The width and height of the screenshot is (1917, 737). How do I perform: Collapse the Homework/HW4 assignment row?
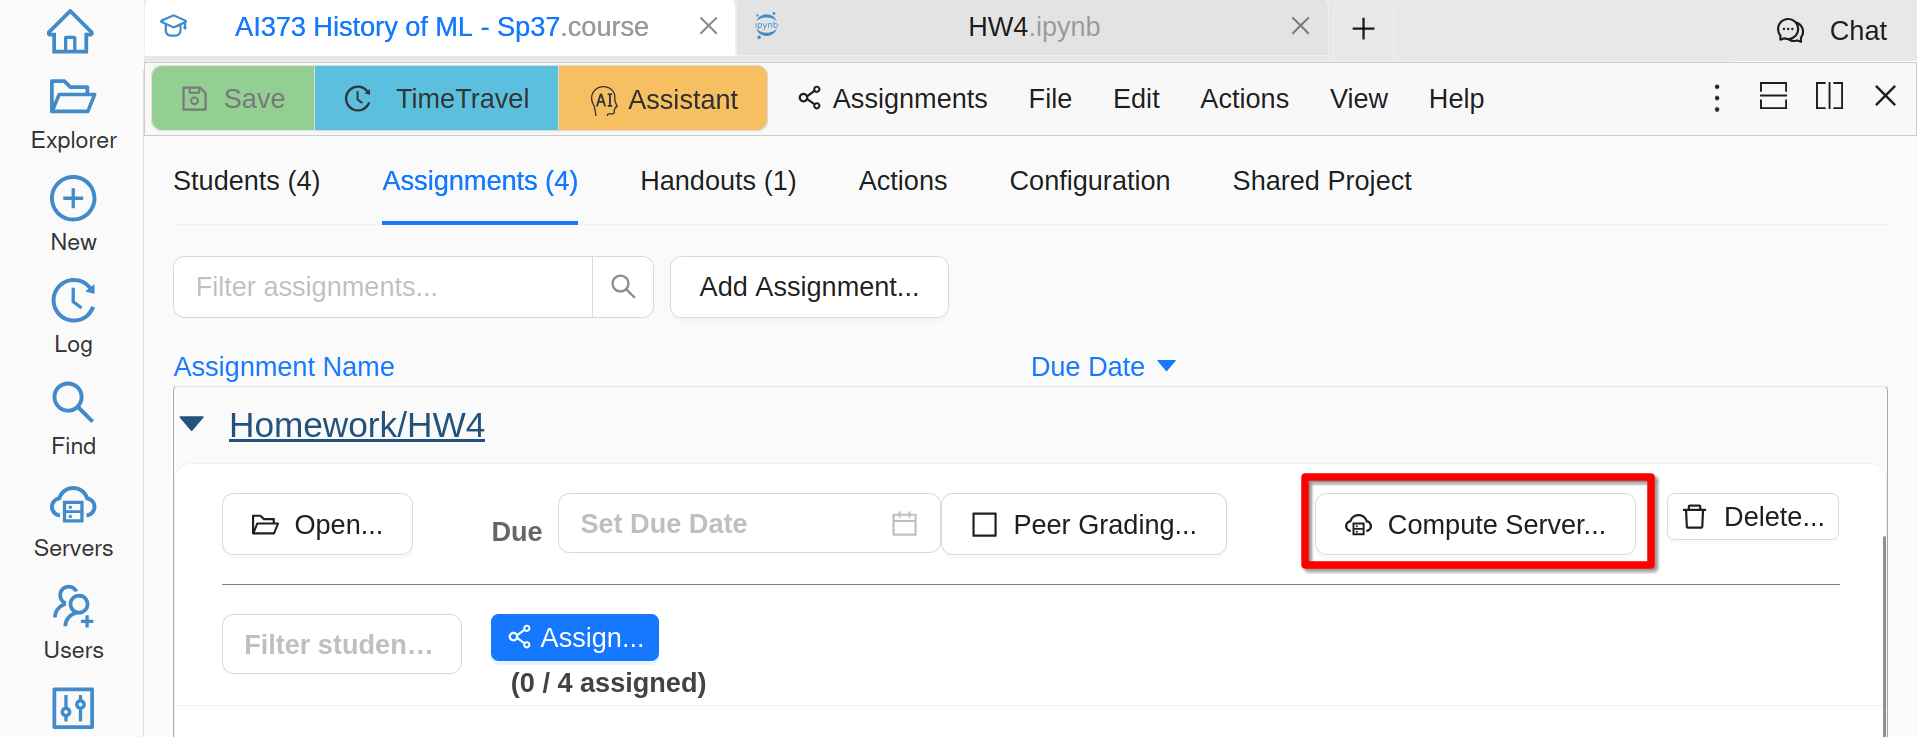tap(192, 424)
